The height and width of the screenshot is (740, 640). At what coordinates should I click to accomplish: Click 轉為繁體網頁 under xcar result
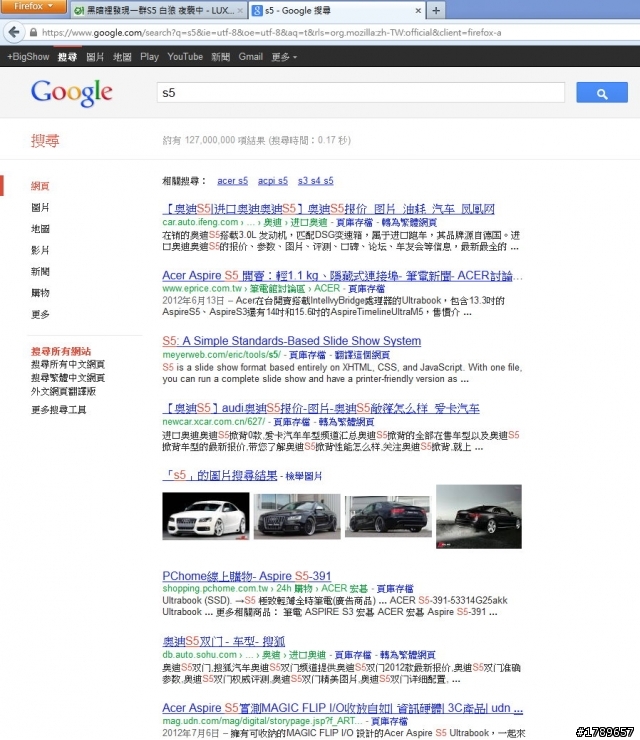[x=346, y=422]
